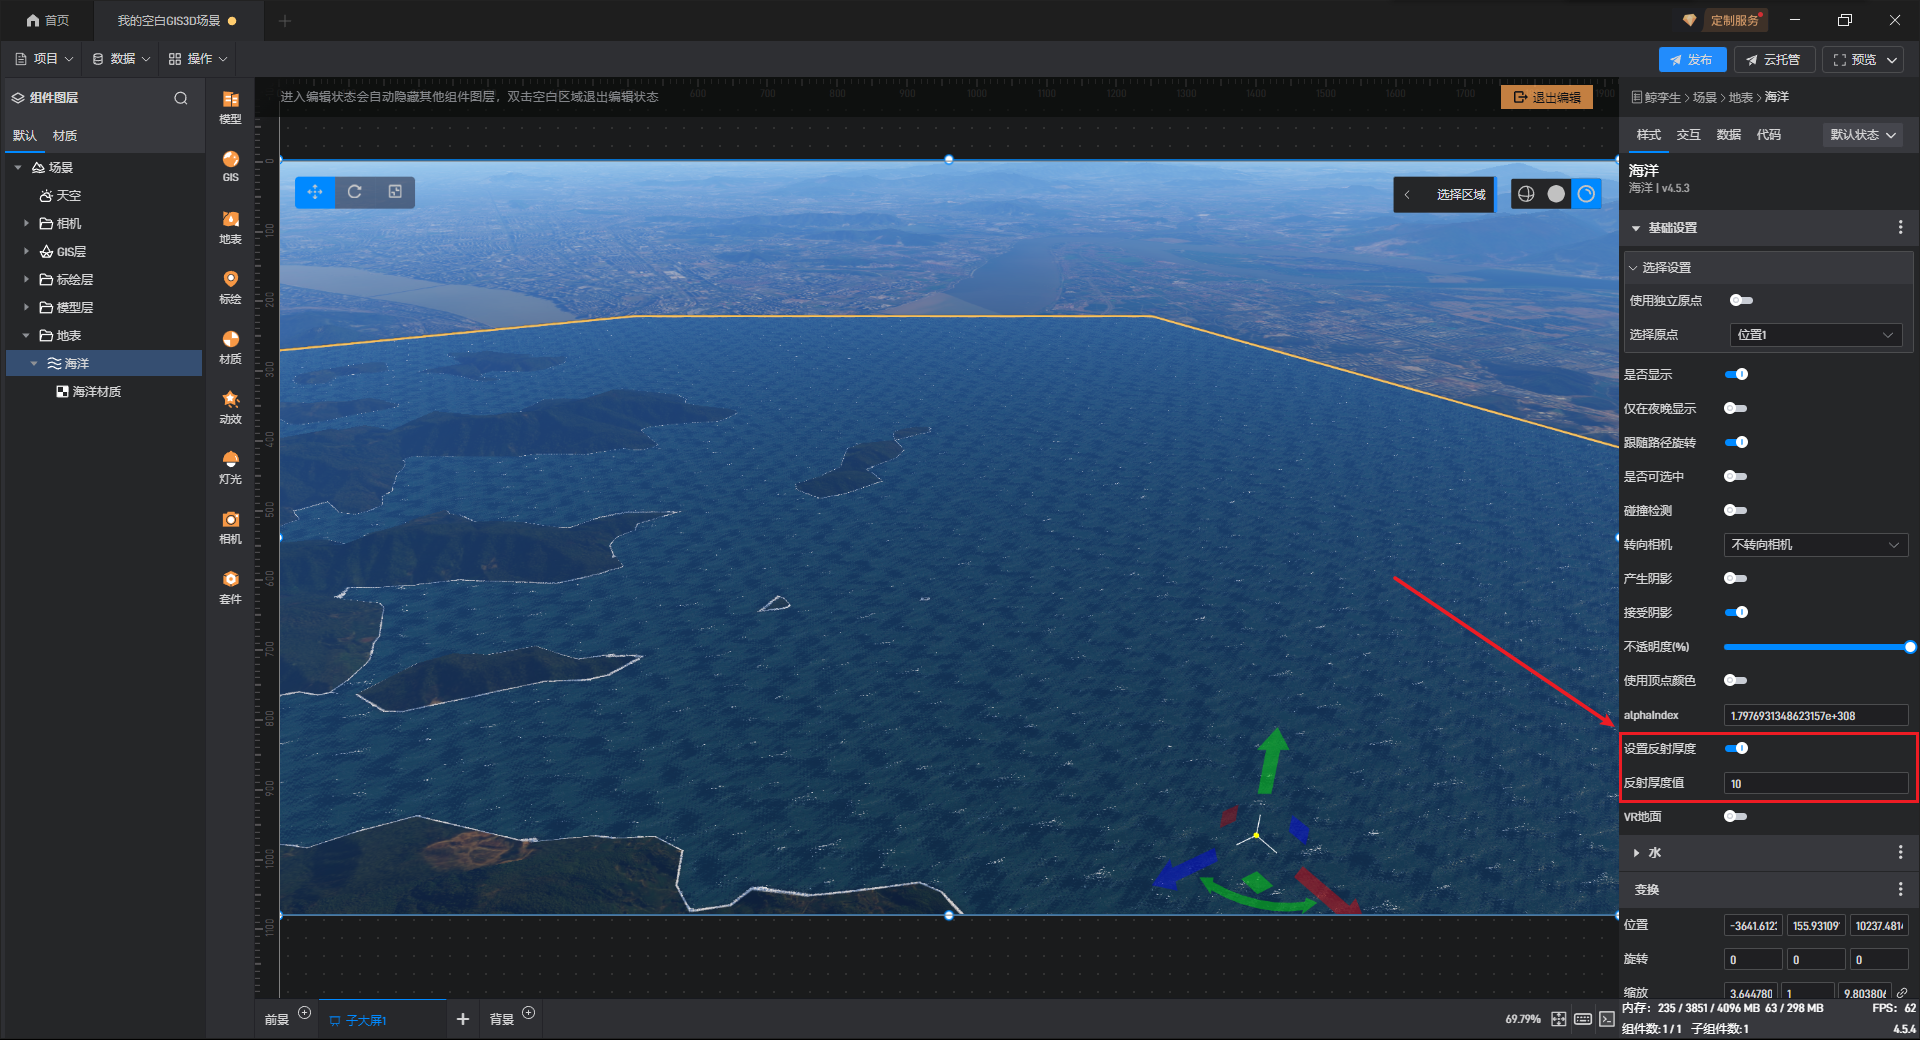Open the 选择原点 dropdown
Image resolution: width=1920 pixels, height=1040 pixels.
coord(1815,335)
